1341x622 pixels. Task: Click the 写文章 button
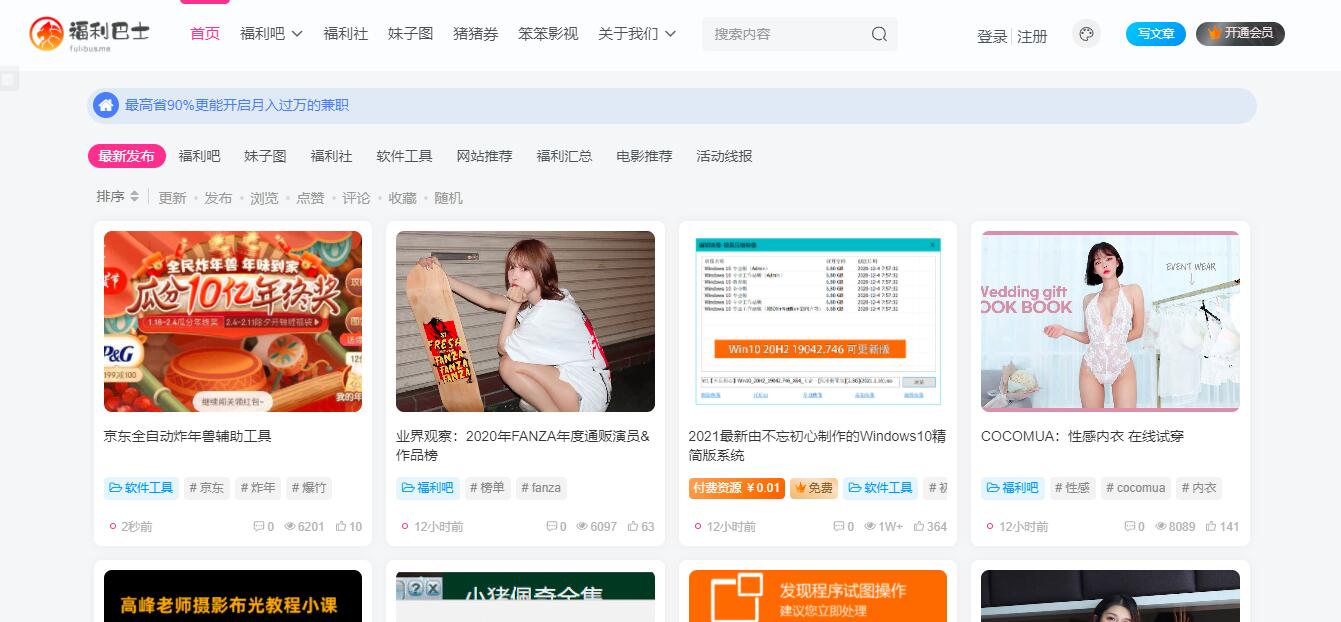(x=1156, y=34)
